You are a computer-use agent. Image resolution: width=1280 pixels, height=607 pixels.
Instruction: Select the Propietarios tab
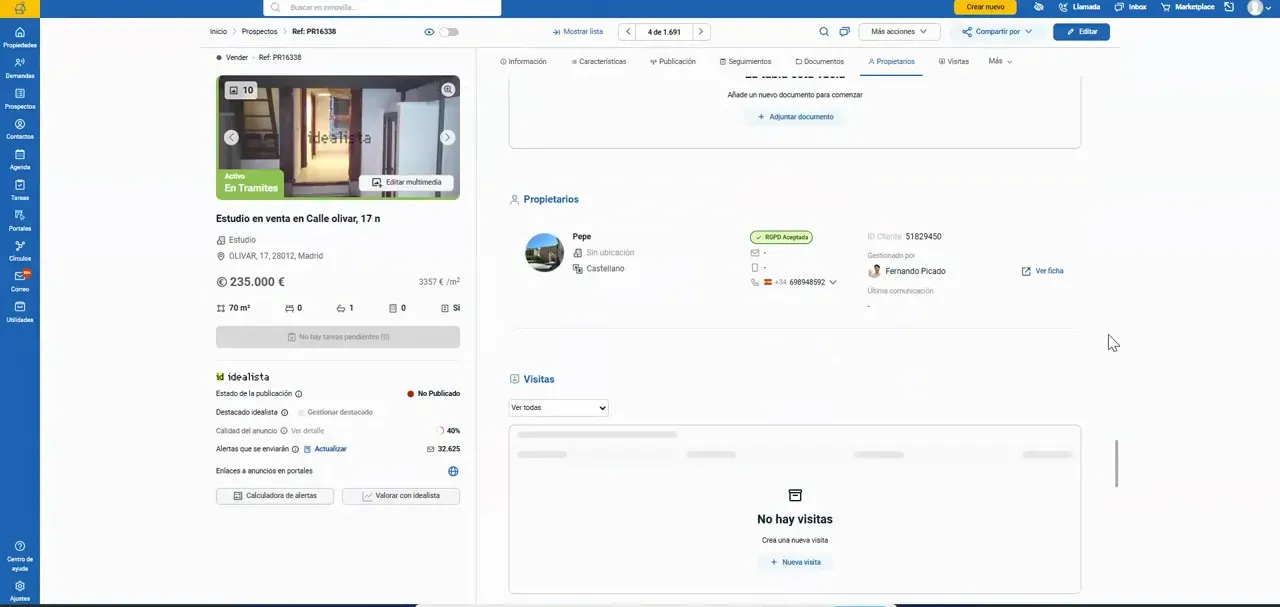click(x=891, y=61)
